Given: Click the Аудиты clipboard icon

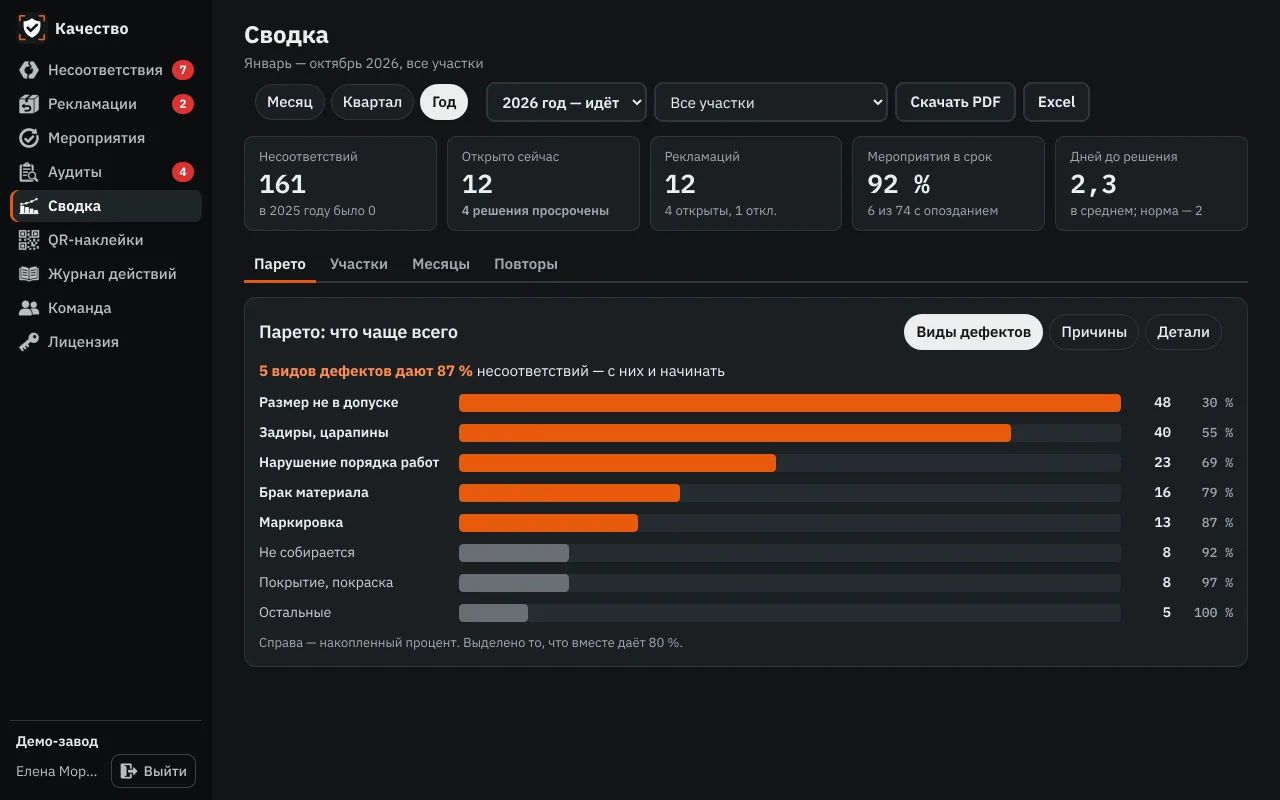Looking at the screenshot, I should [29, 172].
